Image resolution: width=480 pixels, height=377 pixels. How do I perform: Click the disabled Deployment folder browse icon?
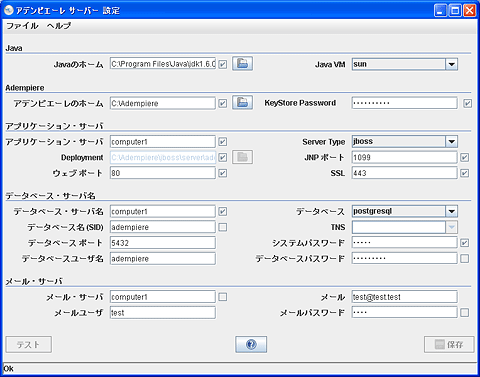(x=242, y=157)
